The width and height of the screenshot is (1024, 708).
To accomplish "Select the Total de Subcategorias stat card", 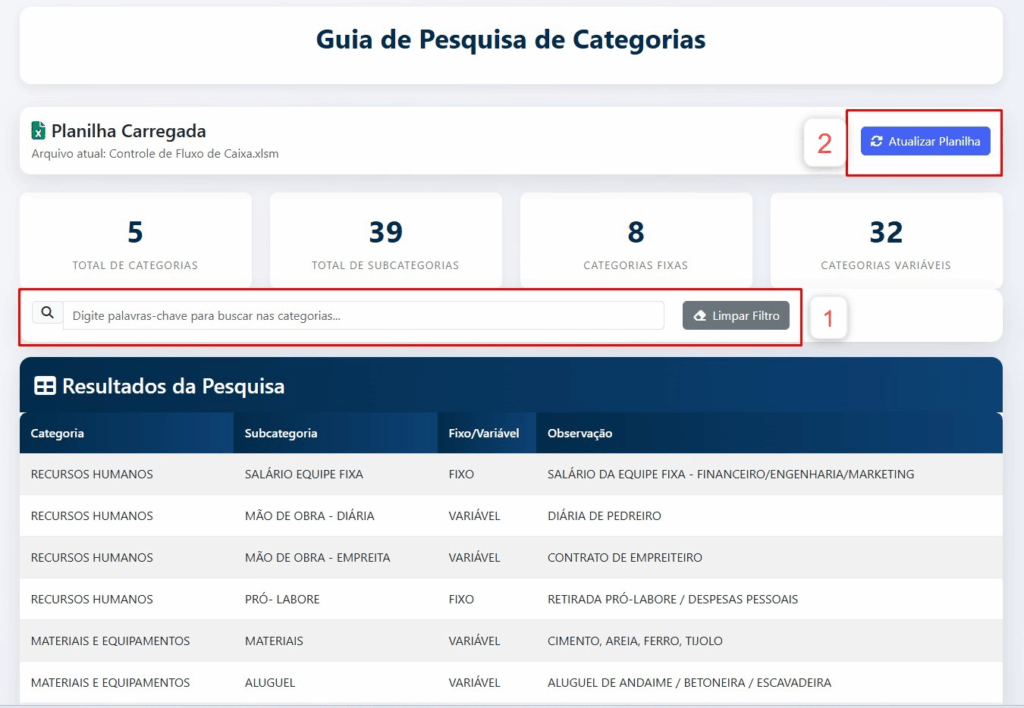I will pos(385,241).
